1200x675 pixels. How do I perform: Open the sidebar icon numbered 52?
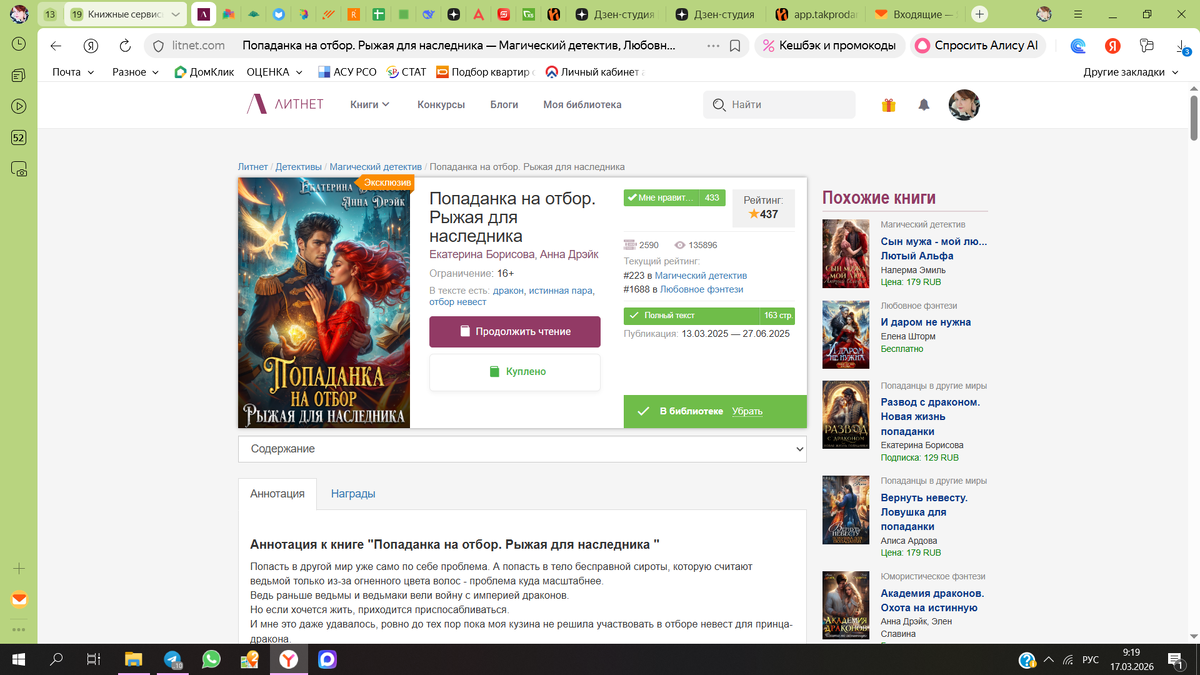pyautogui.click(x=18, y=138)
